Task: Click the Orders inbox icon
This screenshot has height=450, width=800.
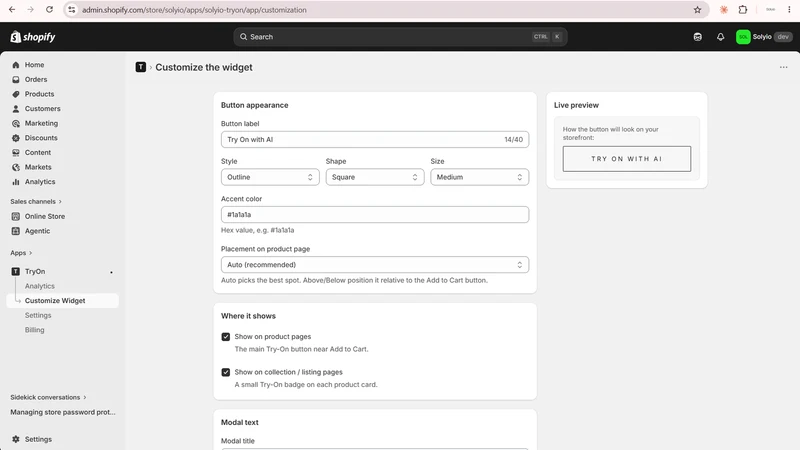Action: pos(16,80)
